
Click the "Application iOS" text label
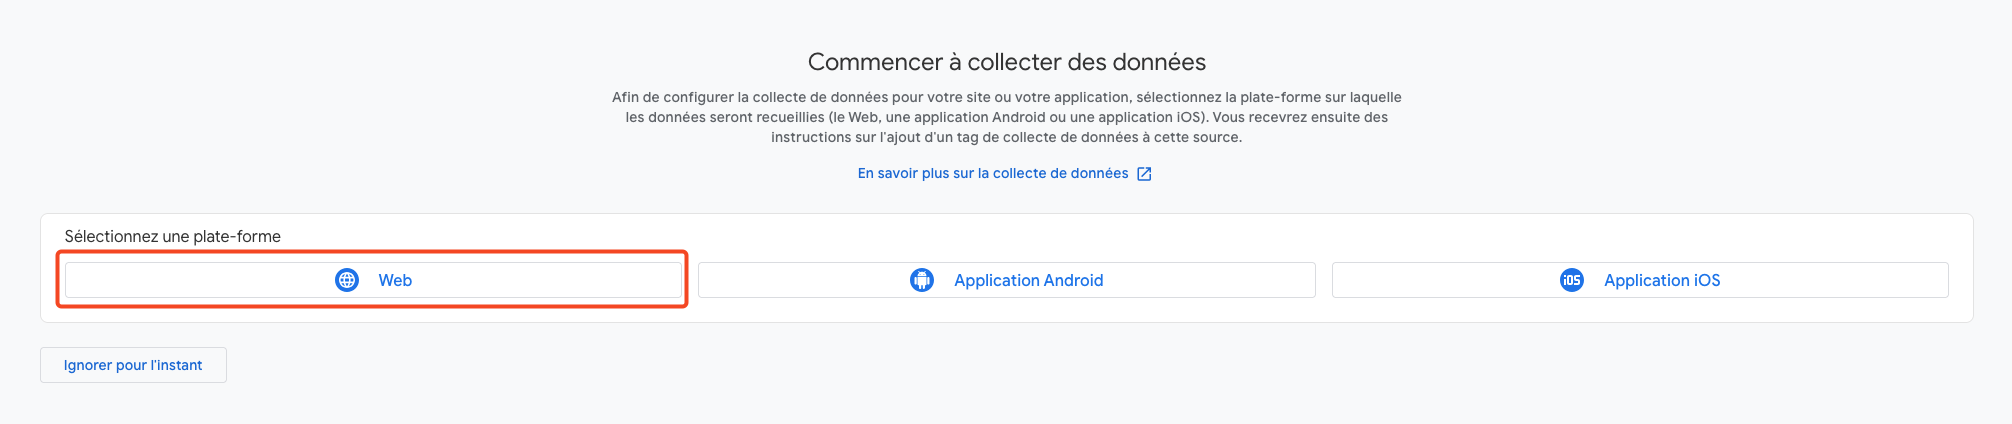(1662, 281)
